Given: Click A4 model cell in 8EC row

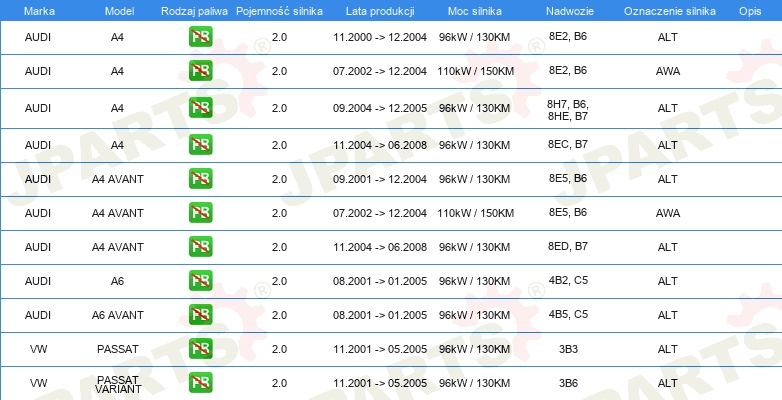Looking at the screenshot, I should coord(117,146).
